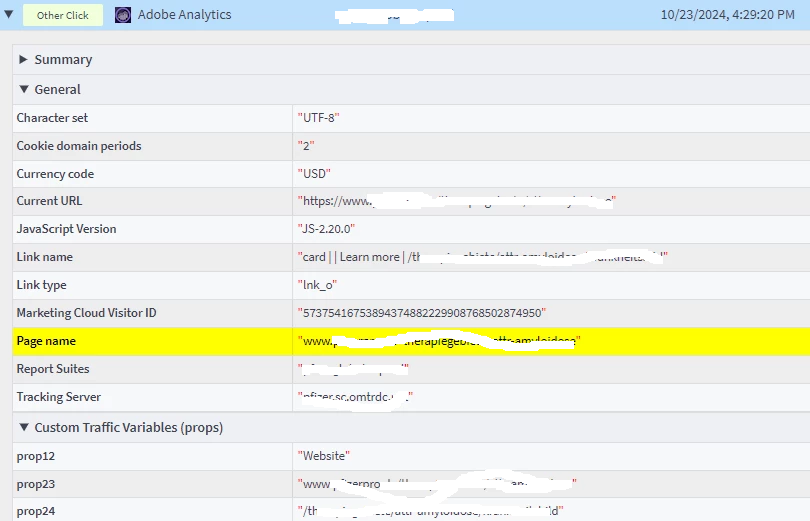Select the Marketing Cloud Visitor ID number
The width and height of the screenshot is (810, 521).
pos(422,313)
